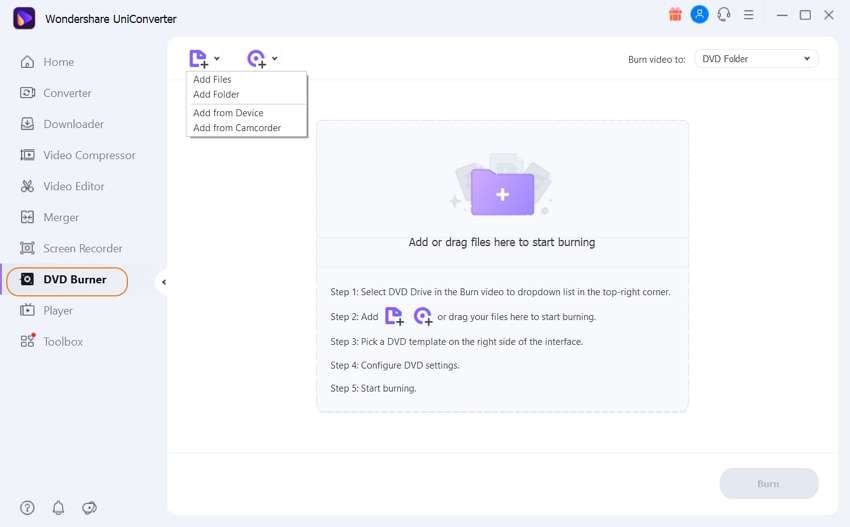Click the purple add-folder drop zone icon
This screenshot has height=527, width=850.
[502, 192]
